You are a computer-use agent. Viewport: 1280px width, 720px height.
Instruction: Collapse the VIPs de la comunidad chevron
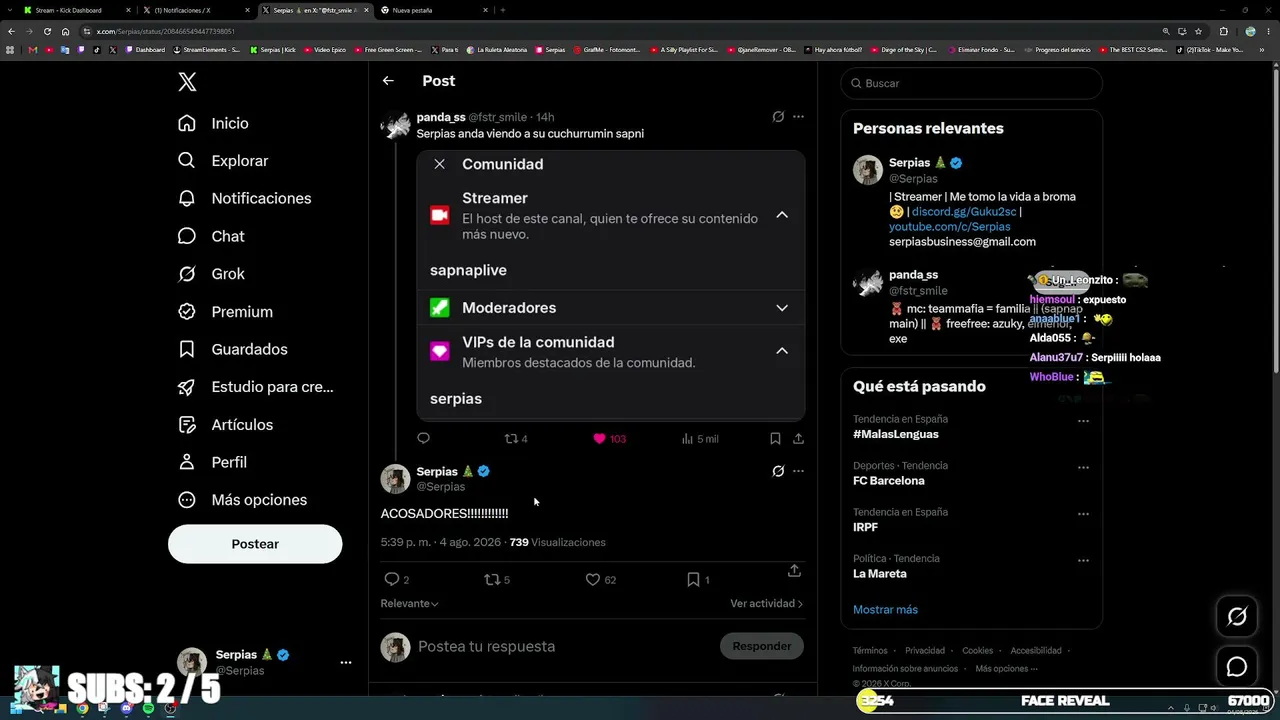click(782, 351)
